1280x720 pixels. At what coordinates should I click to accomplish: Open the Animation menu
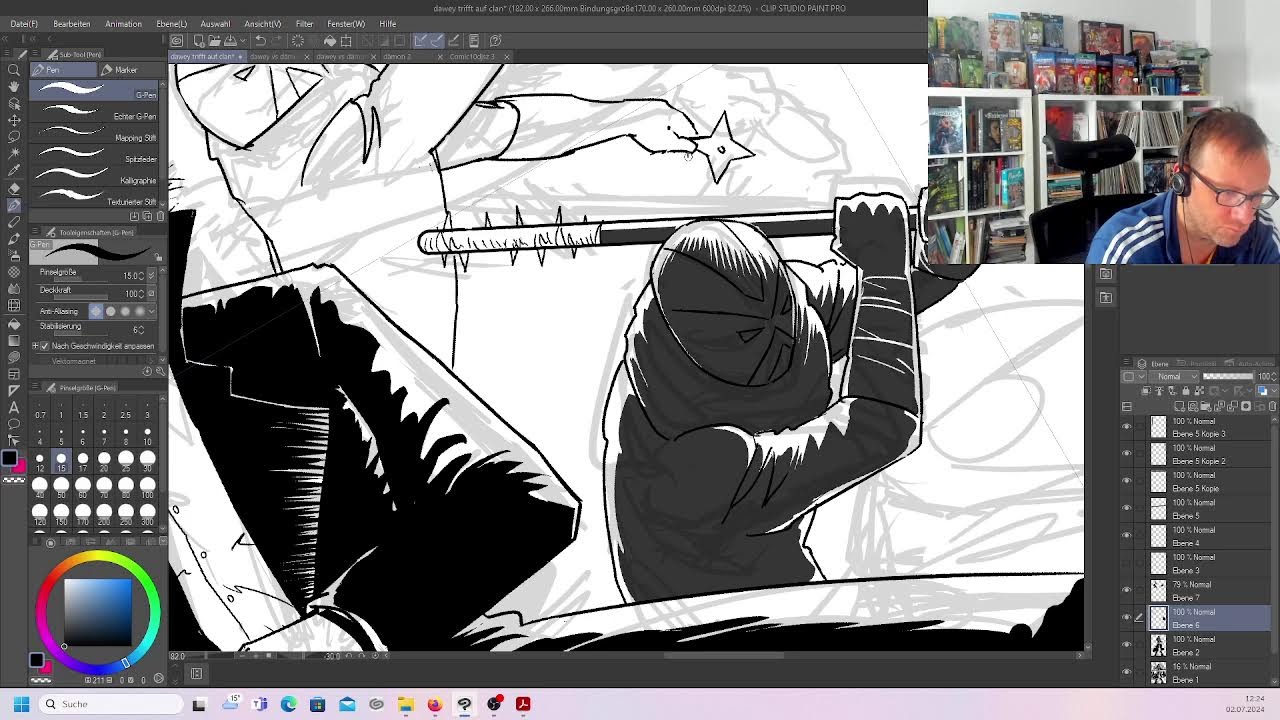tap(123, 24)
